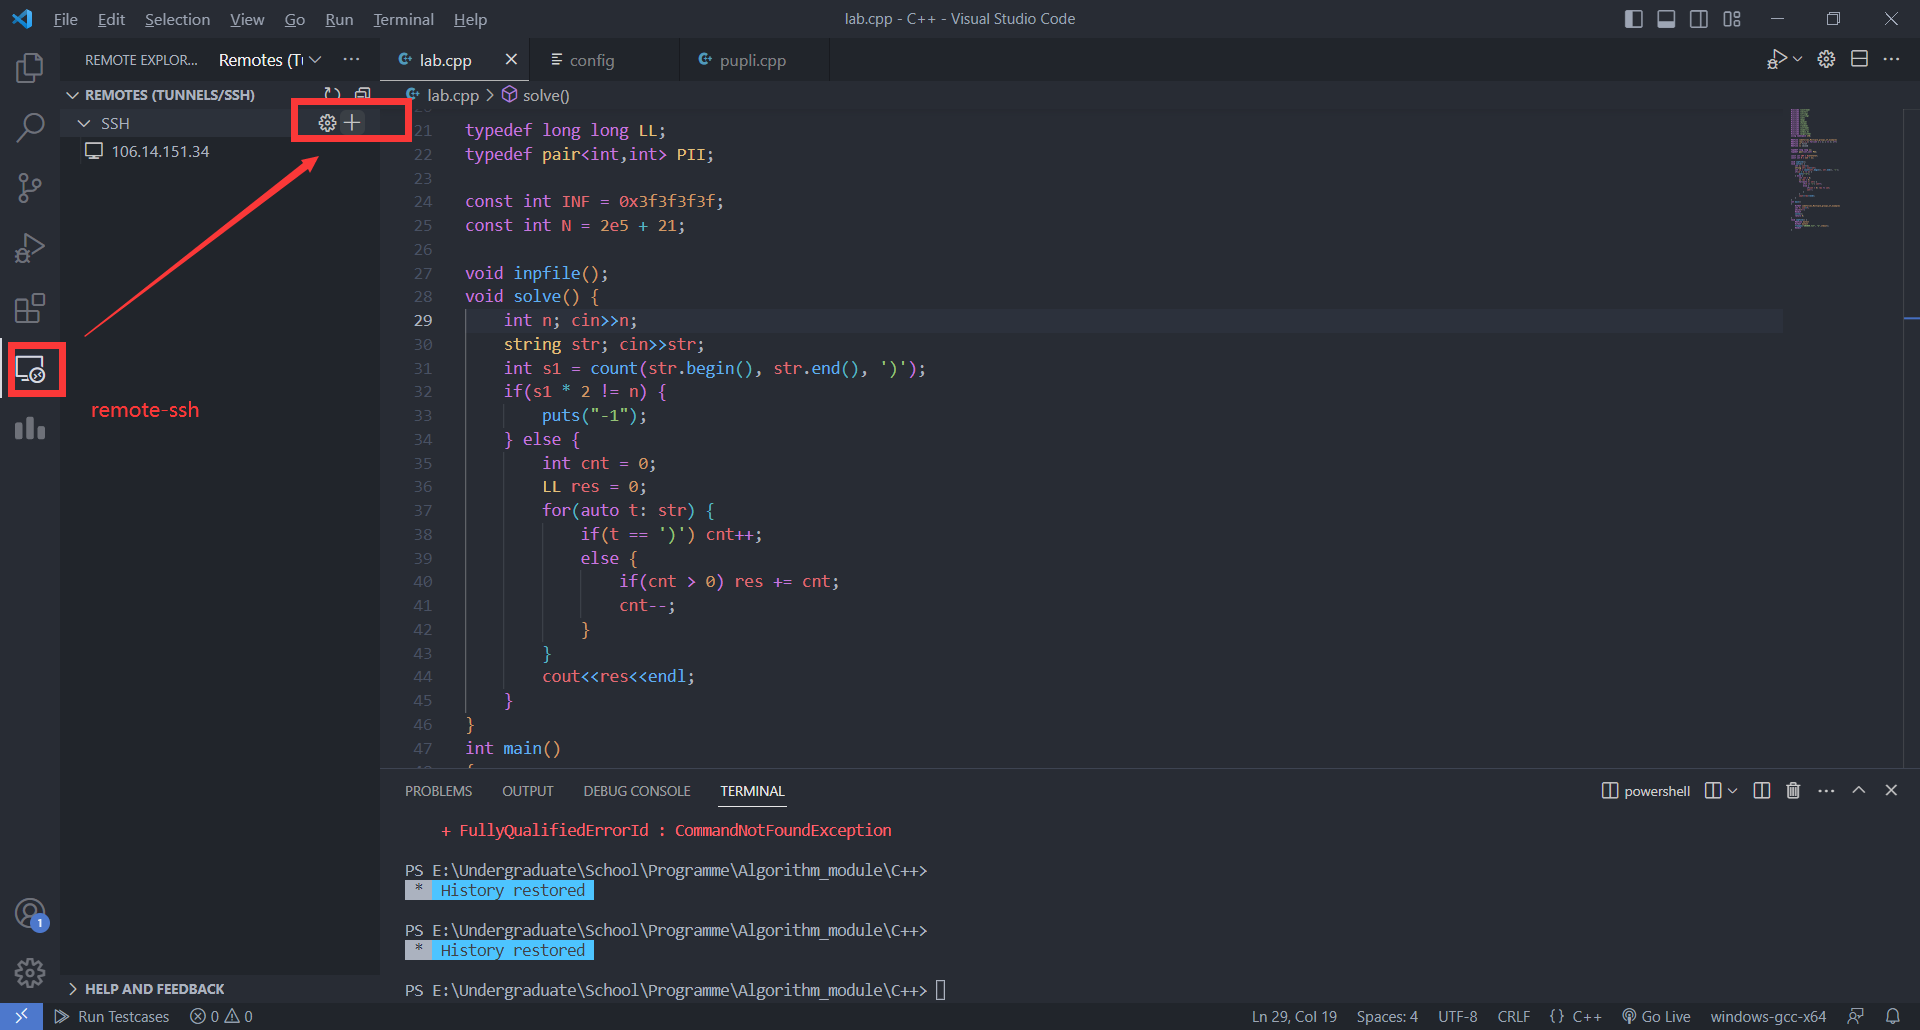Switch to the pupli.cpp tab

click(753, 60)
